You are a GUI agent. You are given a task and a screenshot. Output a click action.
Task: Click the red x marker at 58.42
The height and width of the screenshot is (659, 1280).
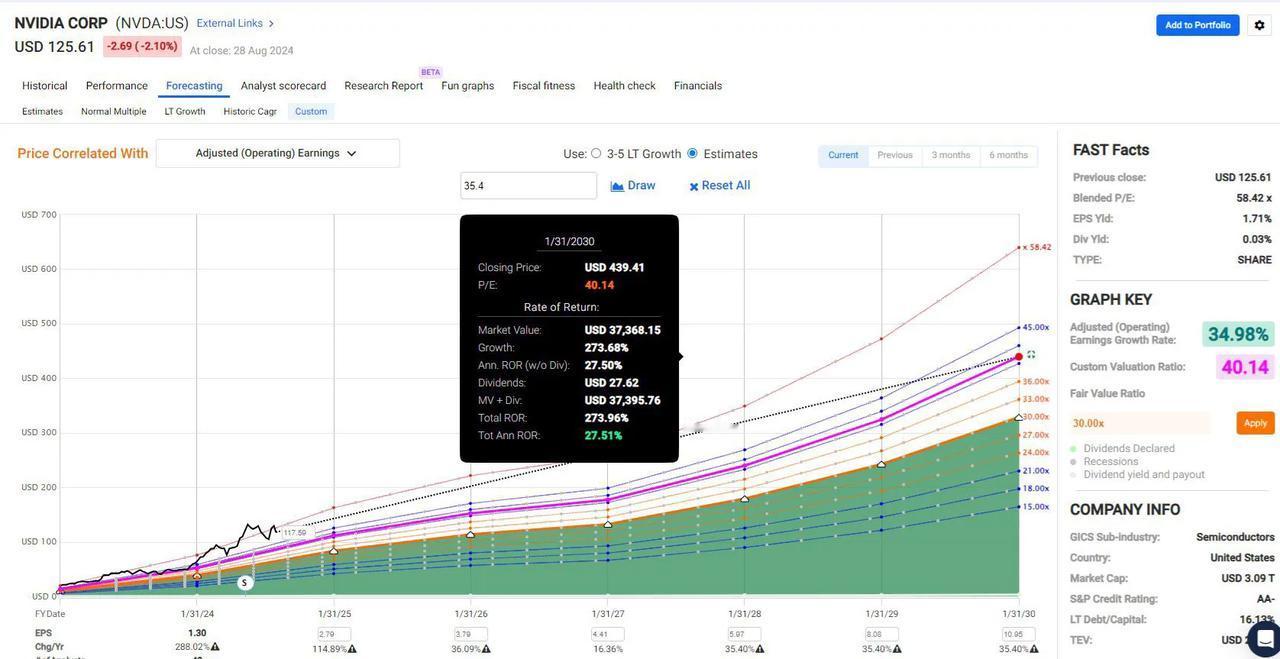(1021, 246)
